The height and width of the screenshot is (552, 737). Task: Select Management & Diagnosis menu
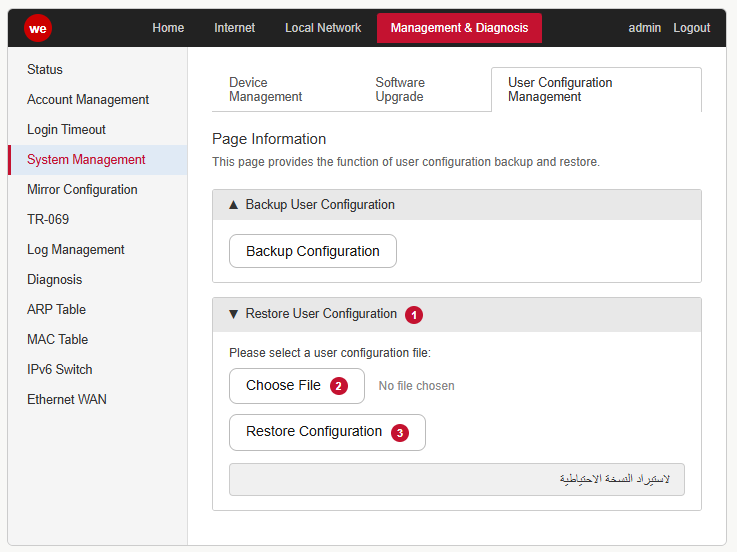(x=459, y=28)
